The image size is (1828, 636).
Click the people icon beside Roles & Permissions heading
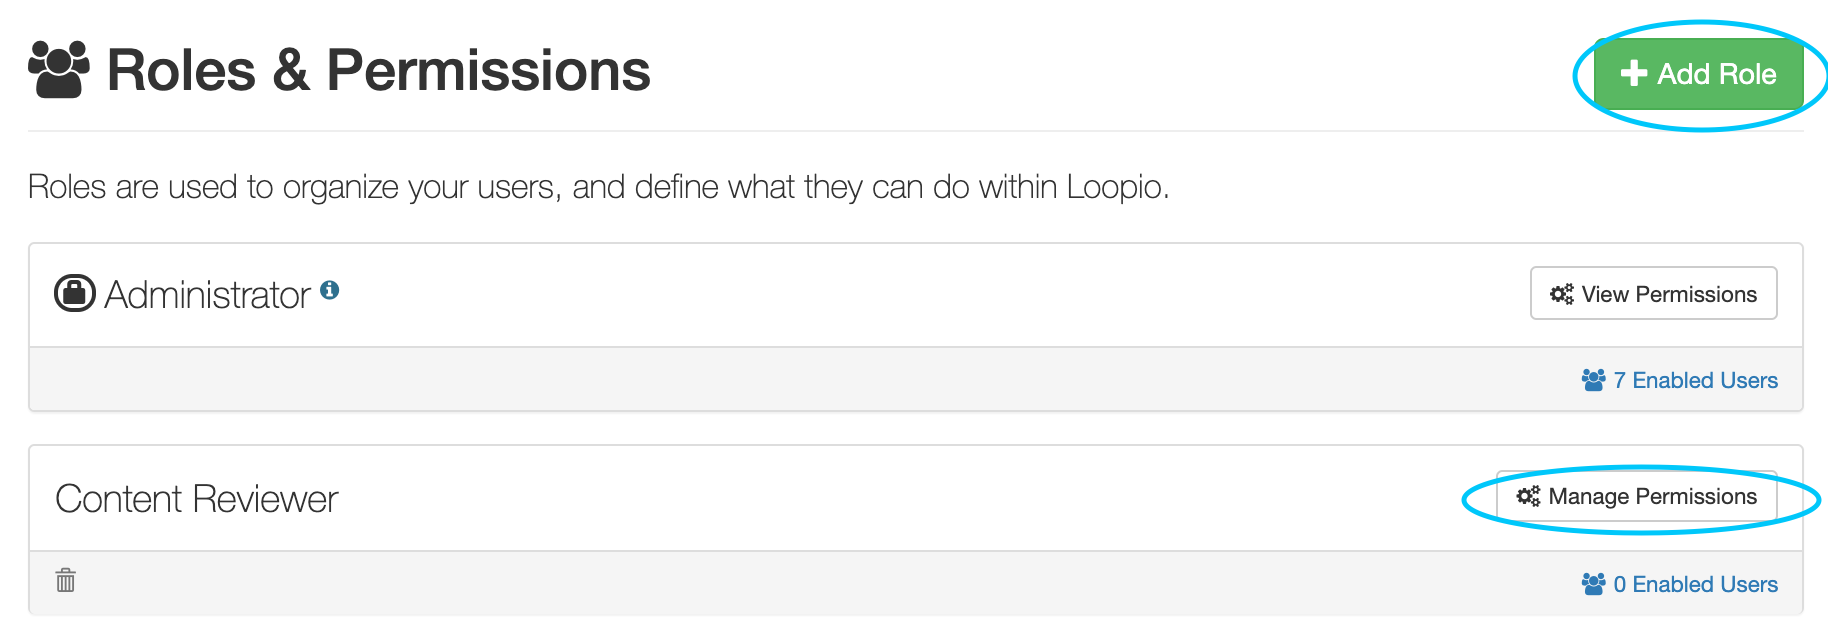click(58, 68)
